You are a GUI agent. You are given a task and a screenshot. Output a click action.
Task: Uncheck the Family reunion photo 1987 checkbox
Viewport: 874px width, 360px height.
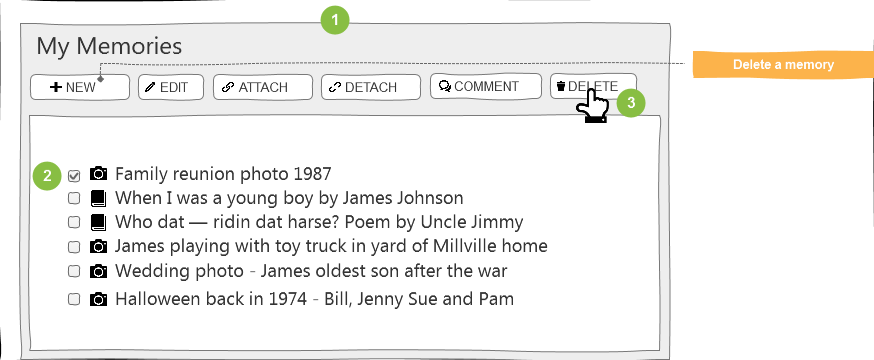coord(74,176)
